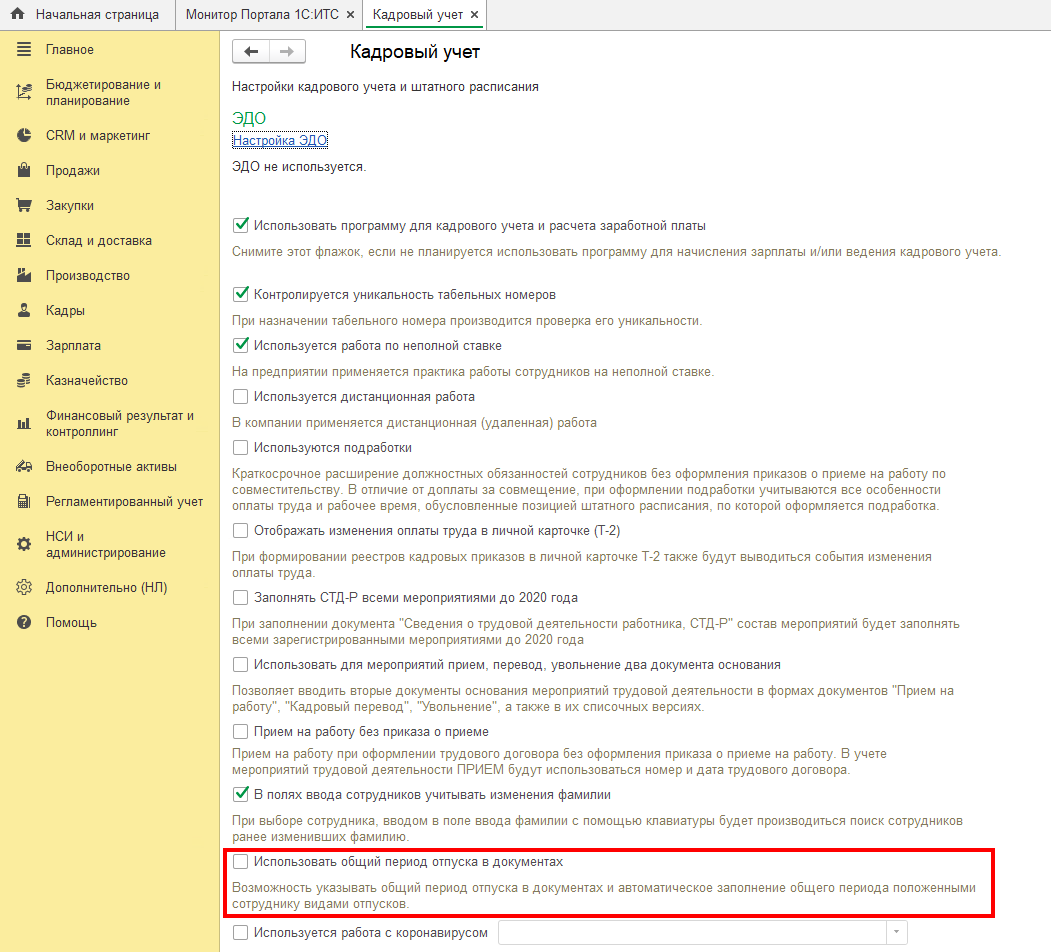Image resolution: width=1051 pixels, height=952 pixels.
Task: Click the Закупки cart icon
Action: click(x=24, y=205)
